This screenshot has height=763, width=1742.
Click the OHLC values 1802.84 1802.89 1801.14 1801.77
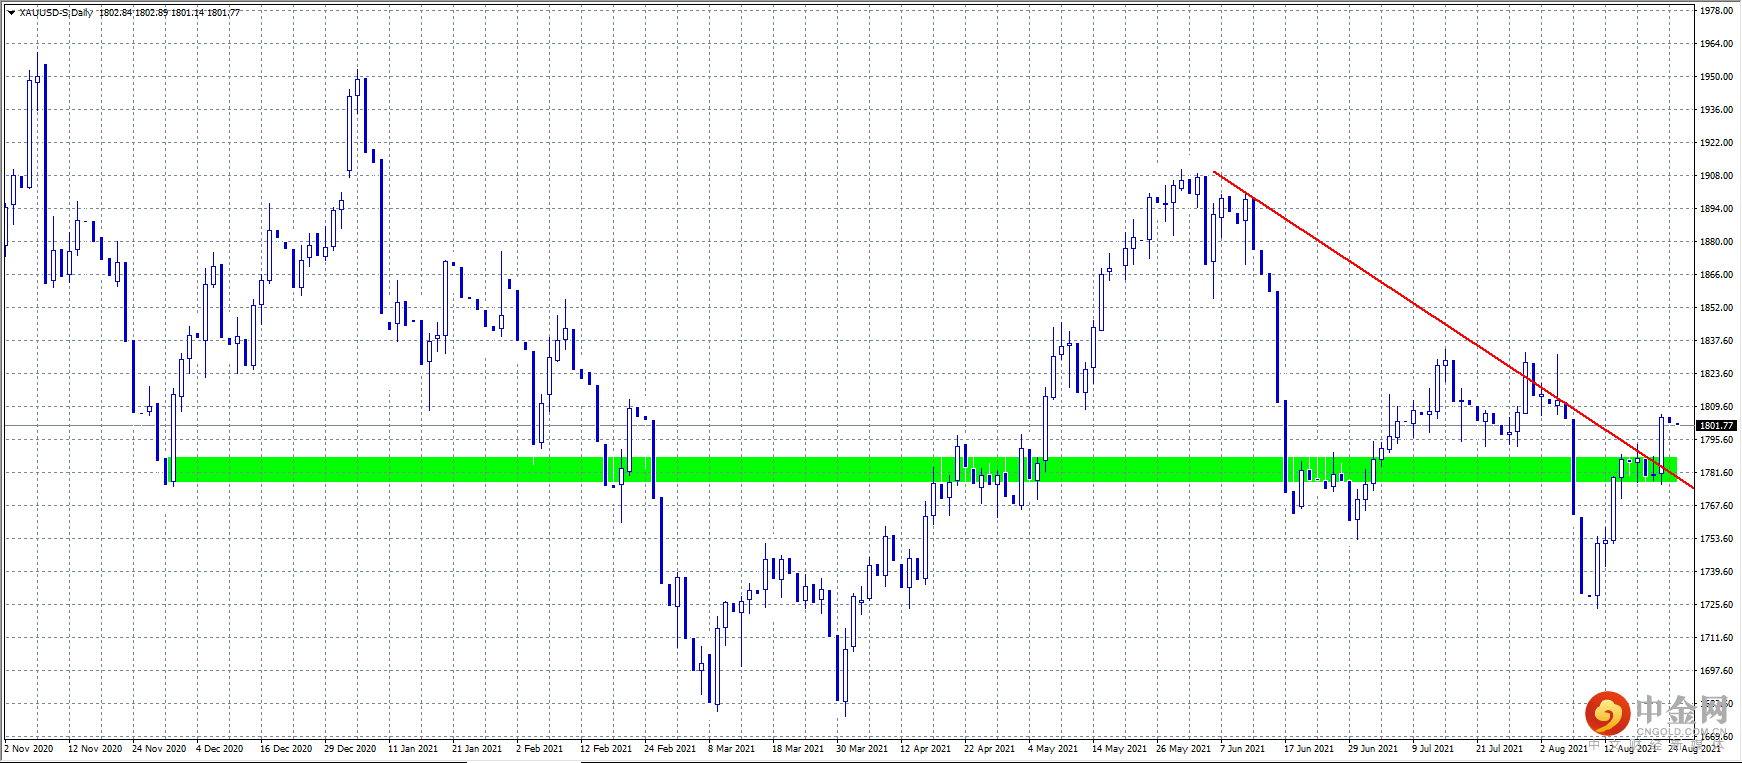(170, 13)
